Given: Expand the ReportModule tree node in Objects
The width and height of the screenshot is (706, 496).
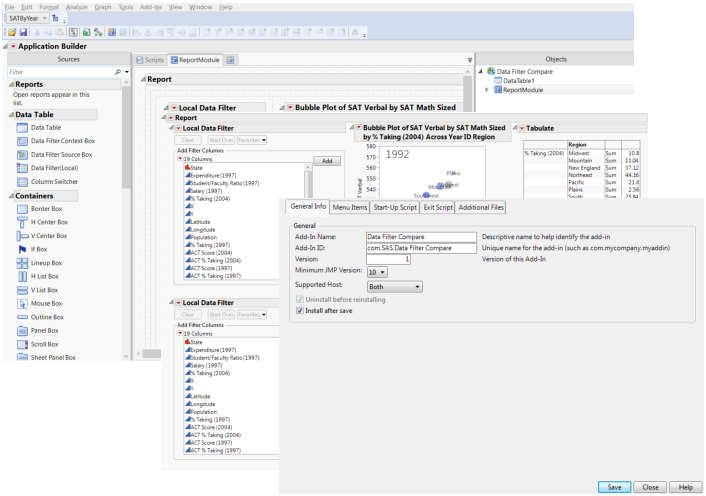Looking at the screenshot, I should point(487,89).
